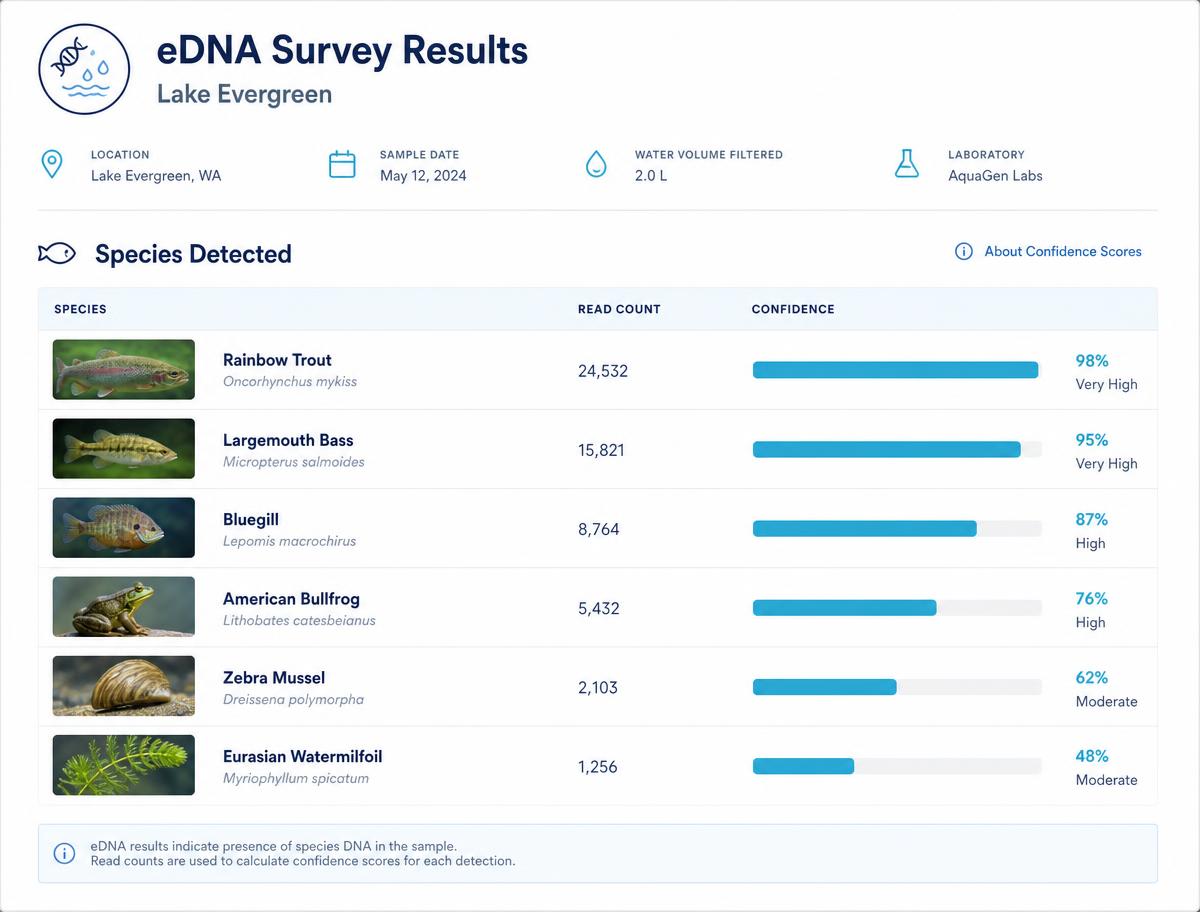1200x912 pixels.
Task: Select the Bluegill thumbnail image
Action: pos(124,528)
